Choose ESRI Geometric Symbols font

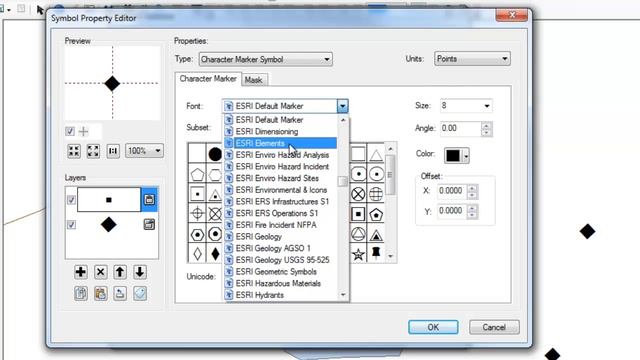click(280, 272)
